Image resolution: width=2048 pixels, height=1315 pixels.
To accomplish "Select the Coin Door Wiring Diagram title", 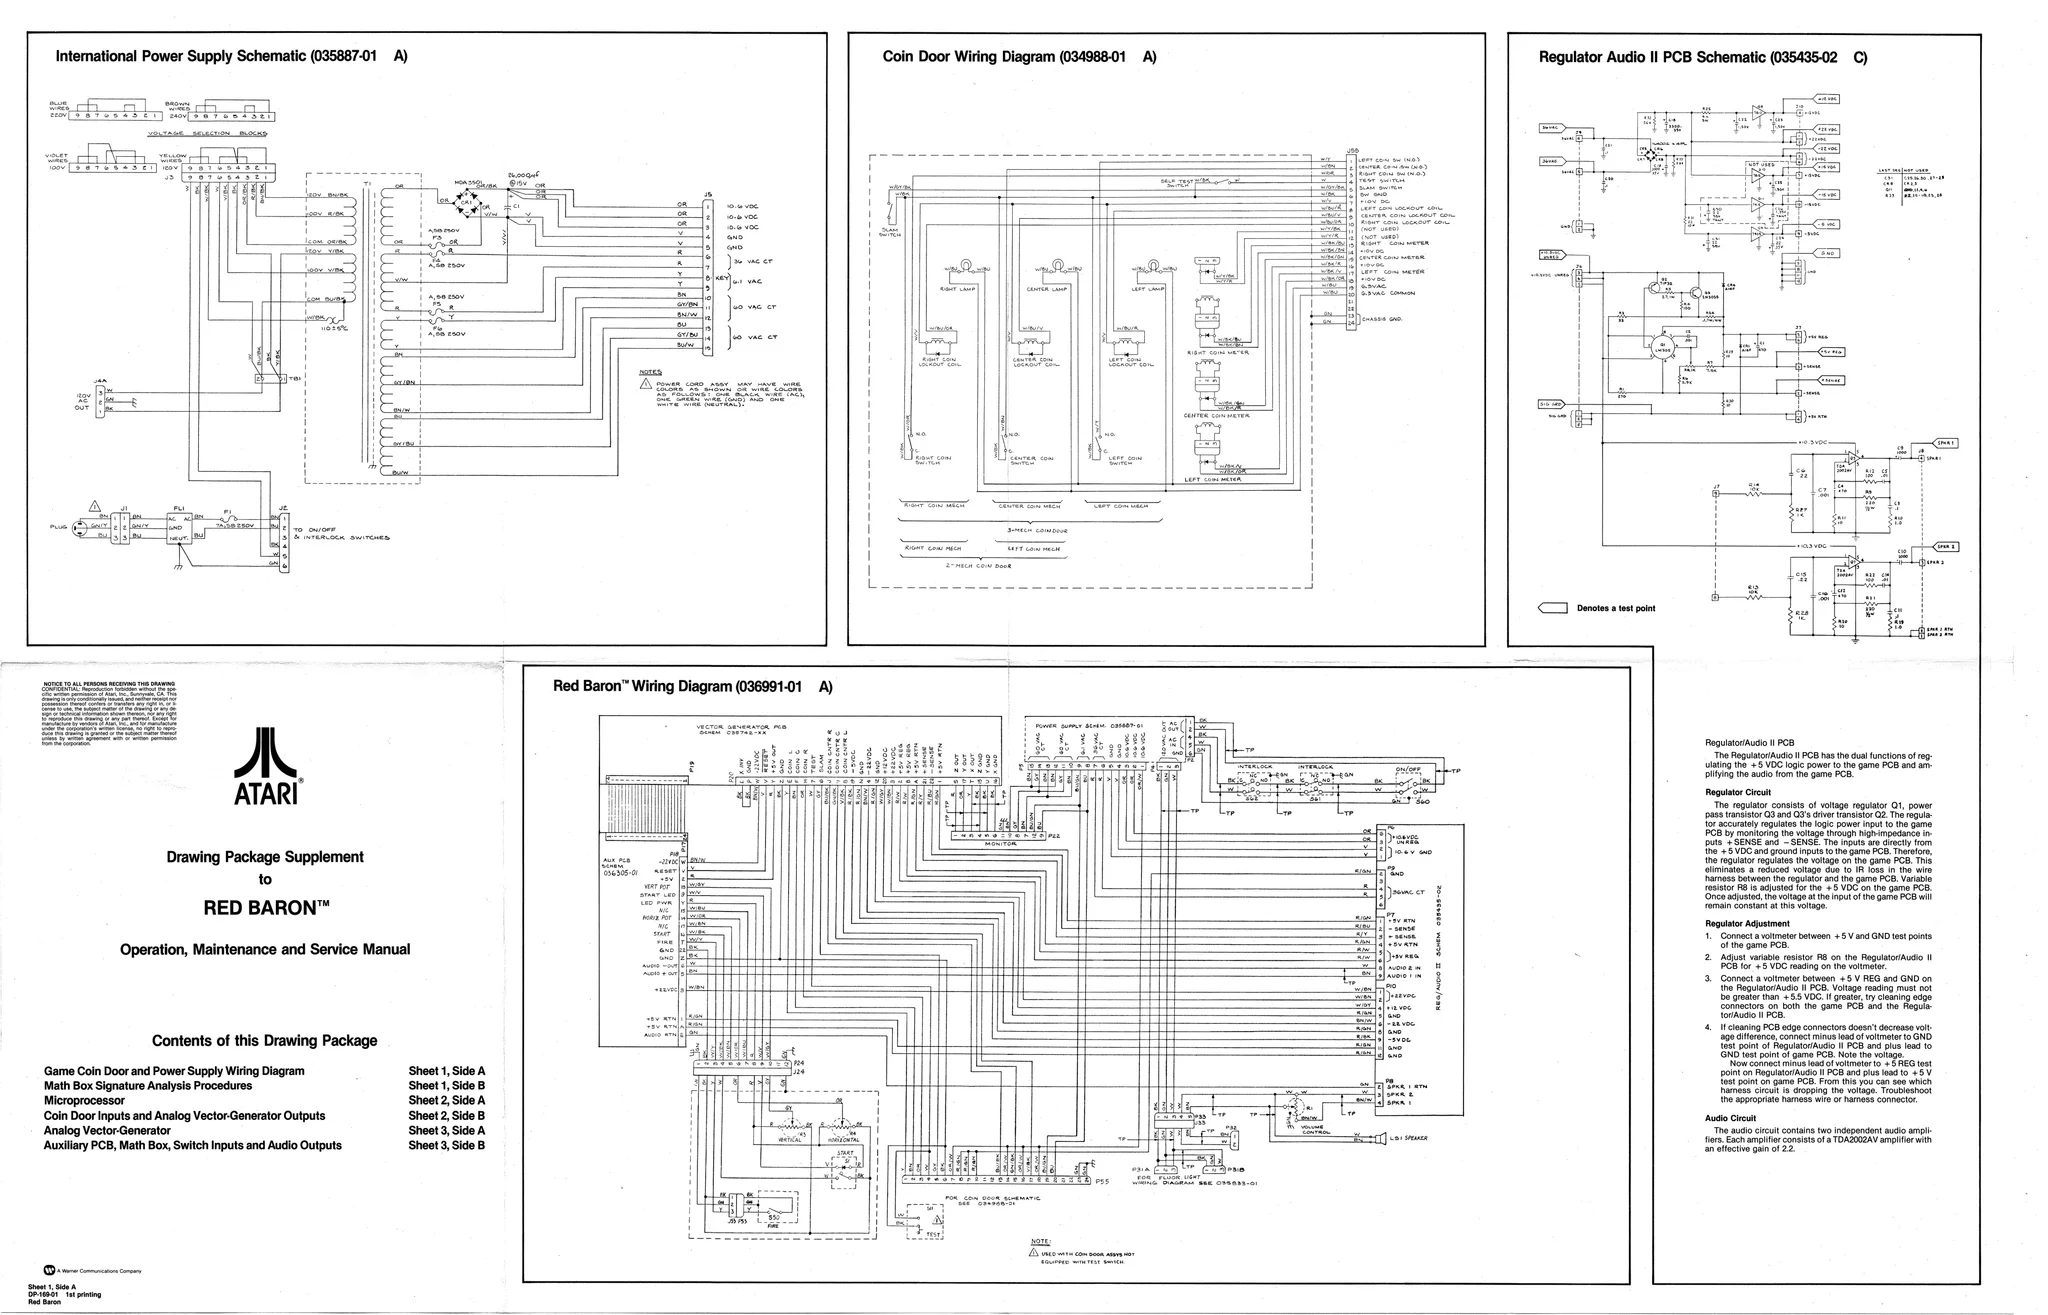I will point(1019,57).
